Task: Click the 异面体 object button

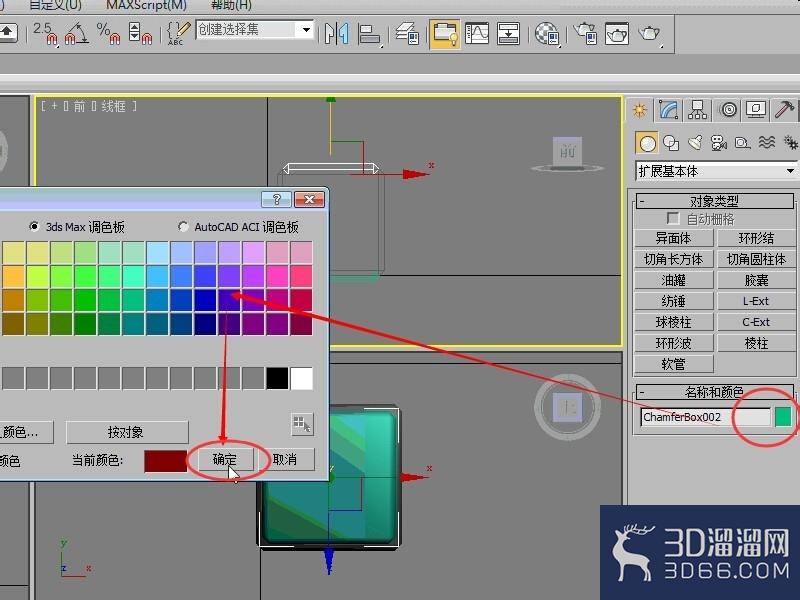Action: 673,238
